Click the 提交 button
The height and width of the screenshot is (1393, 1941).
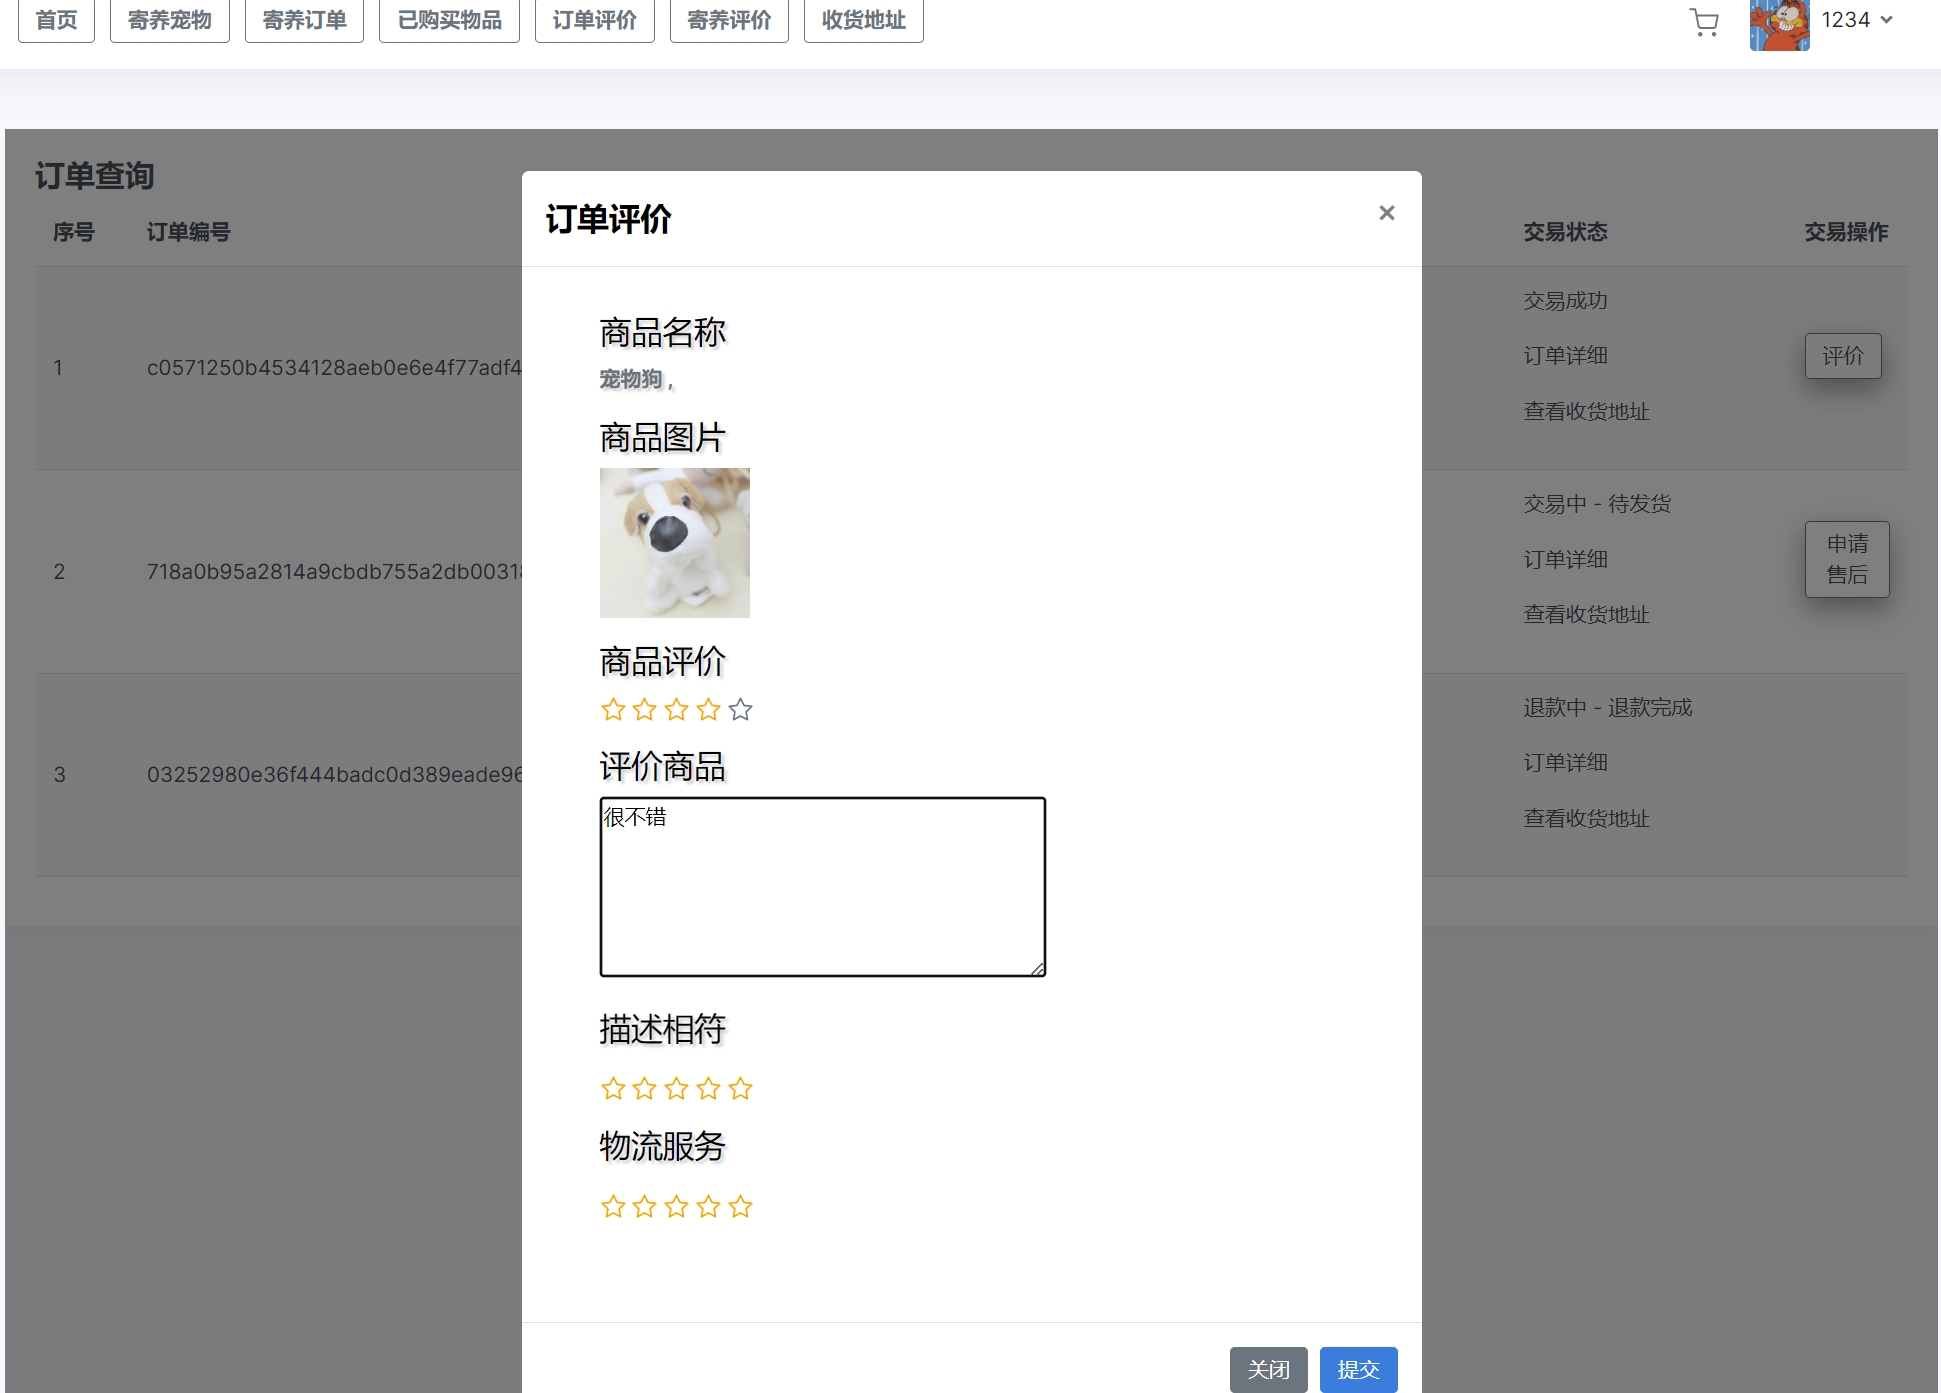[1358, 1369]
